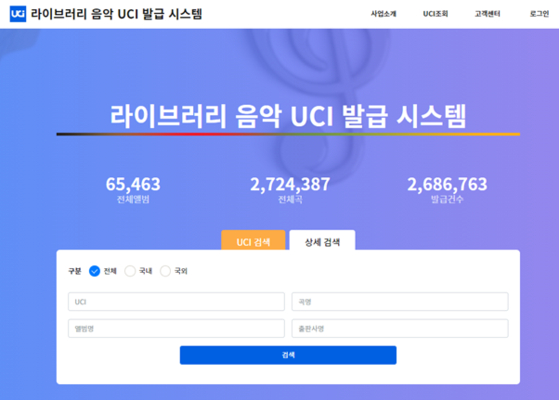Viewport: 559px width, 400px height.
Task: Go to 로그인 page
Action: coord(539,14)
